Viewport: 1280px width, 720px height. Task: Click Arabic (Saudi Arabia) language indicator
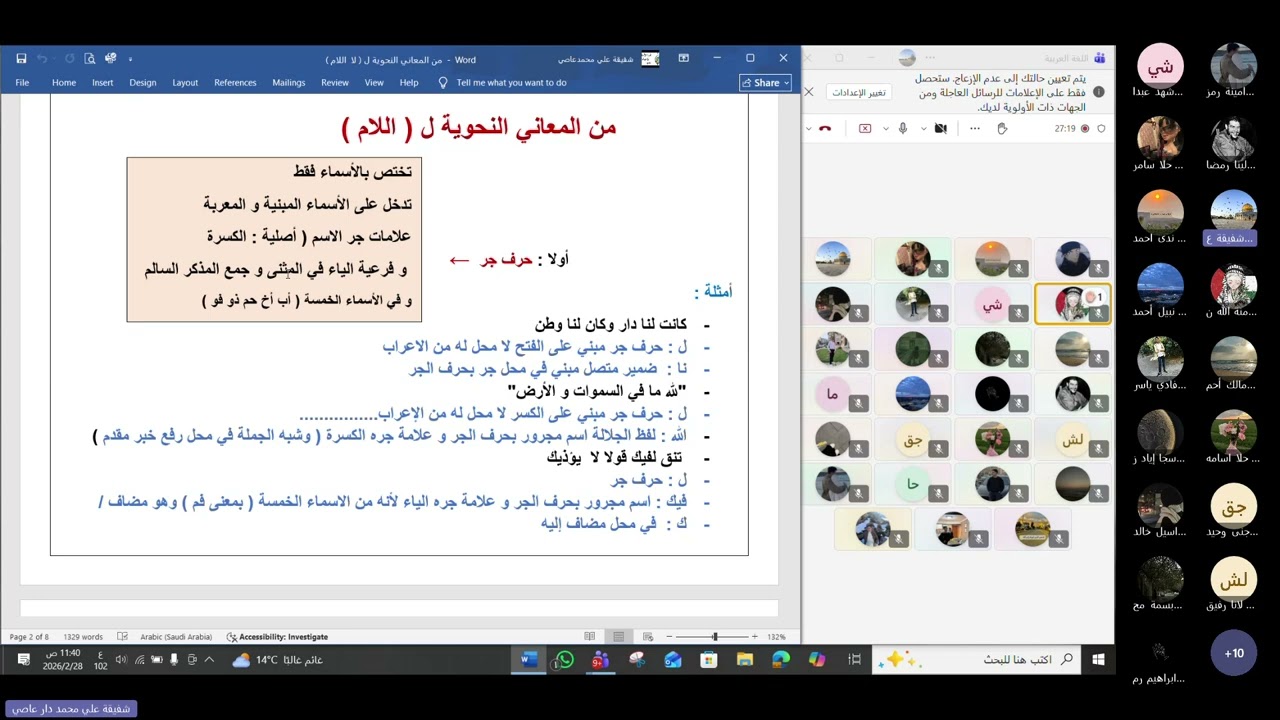click(x=176, y=636)
